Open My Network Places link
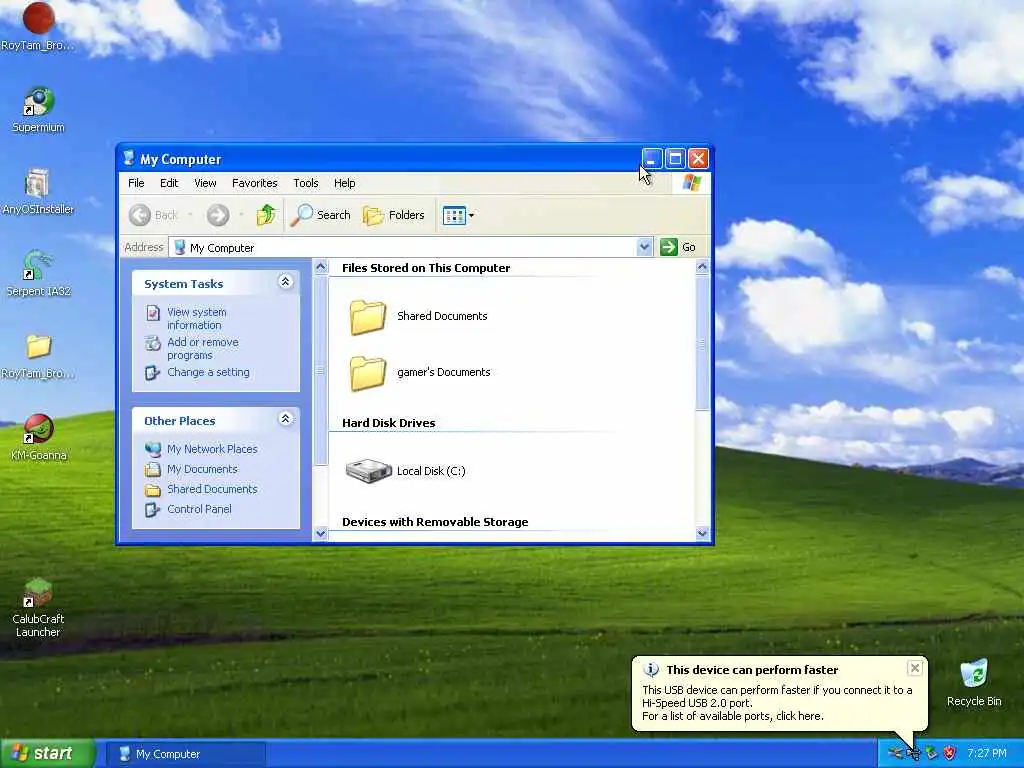Screen dimensions: 1024x768 coord(212,449)
